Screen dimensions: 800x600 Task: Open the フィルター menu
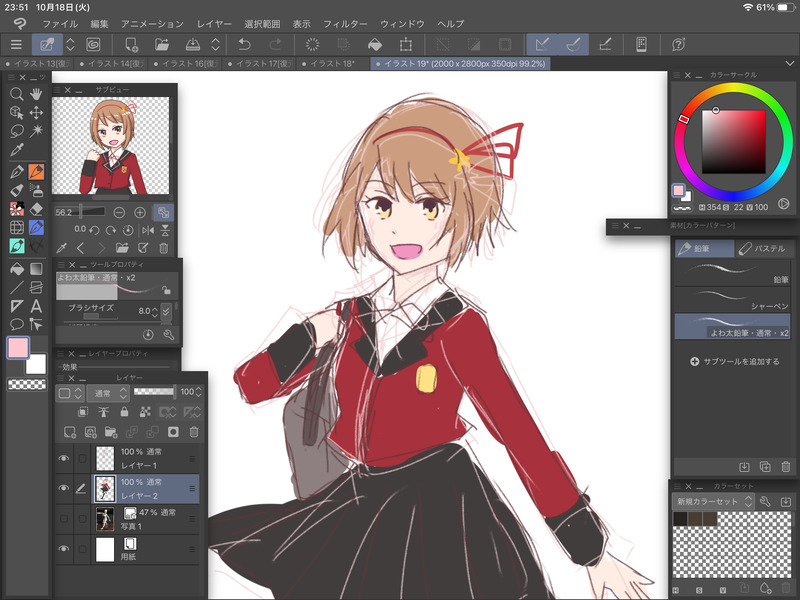point(345,24)
